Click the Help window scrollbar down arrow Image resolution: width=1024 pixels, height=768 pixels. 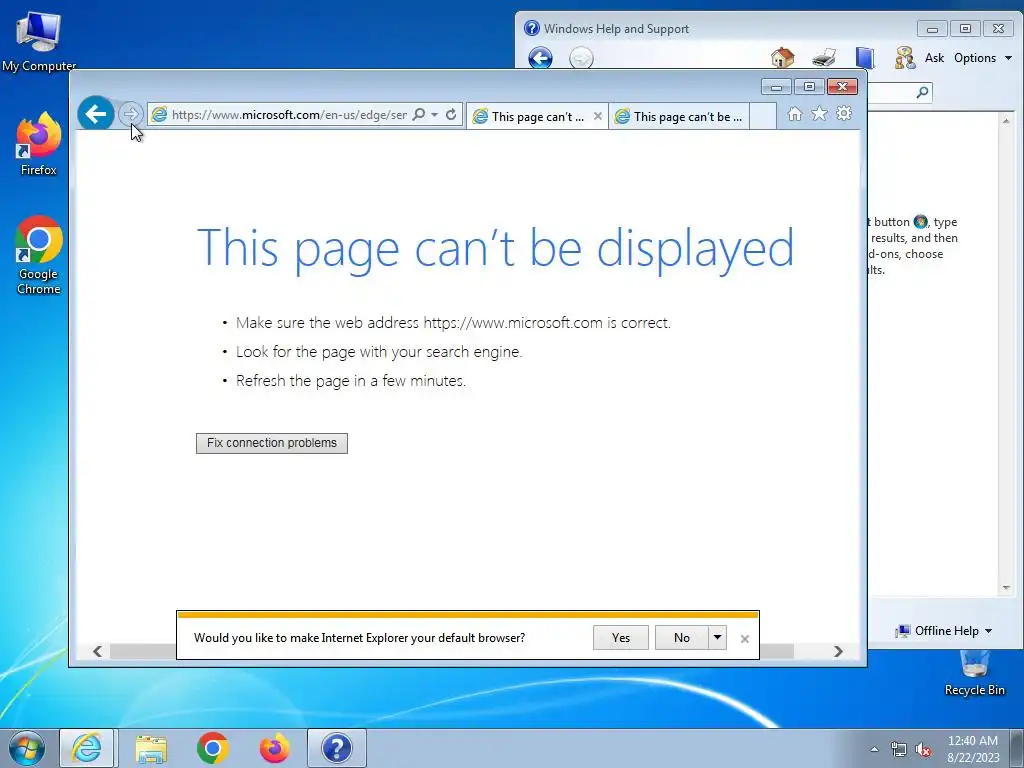tap(1006, 588)
